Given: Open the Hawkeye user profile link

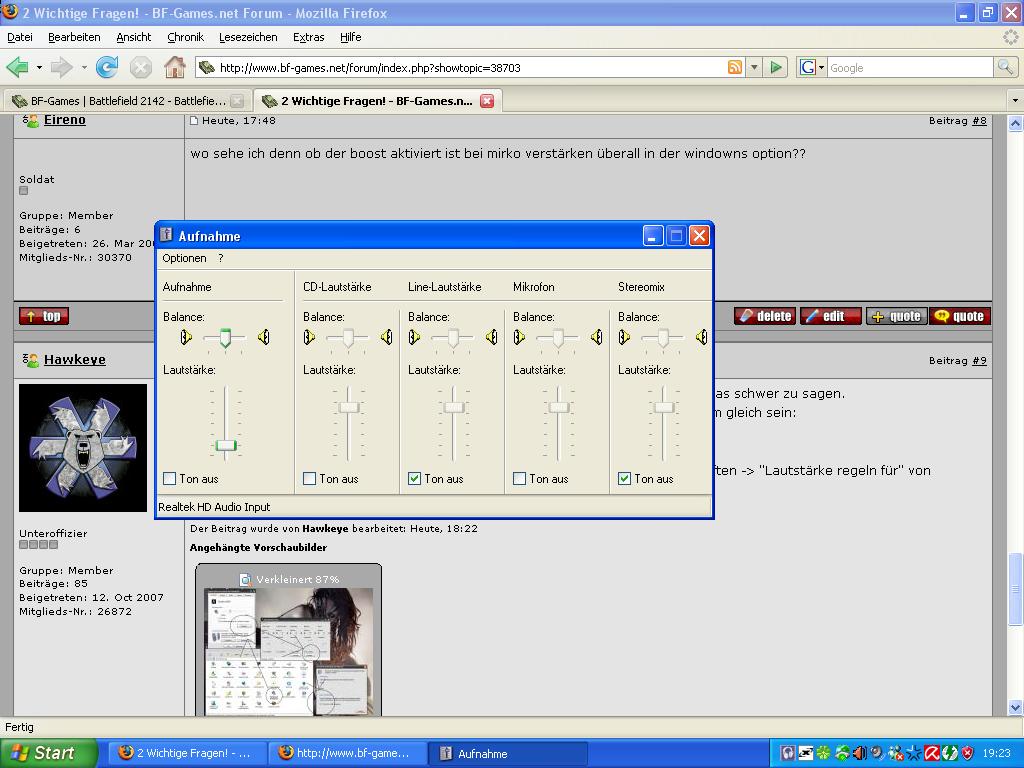Looking at the screenshot, I should pos(74,359).
